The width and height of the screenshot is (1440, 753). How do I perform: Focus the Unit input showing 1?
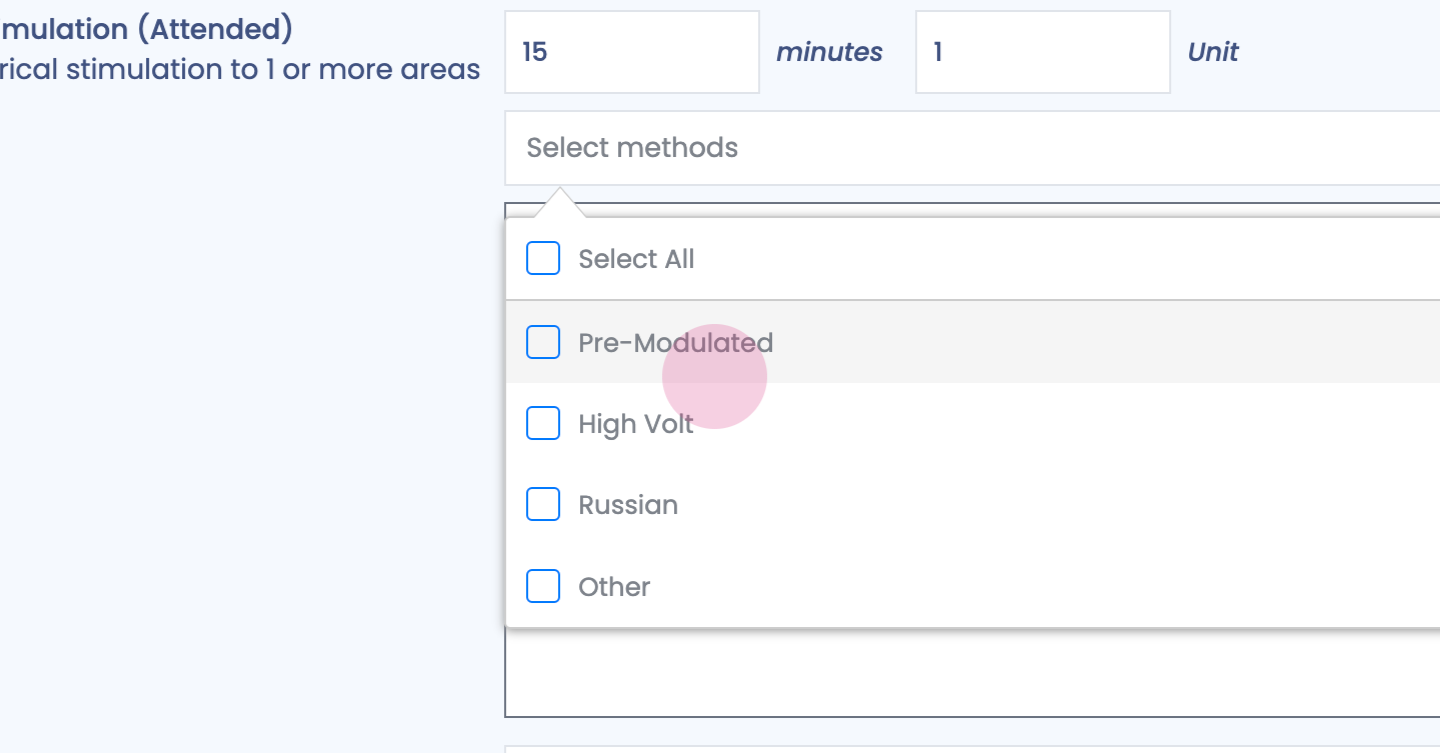coord(1042,52)
